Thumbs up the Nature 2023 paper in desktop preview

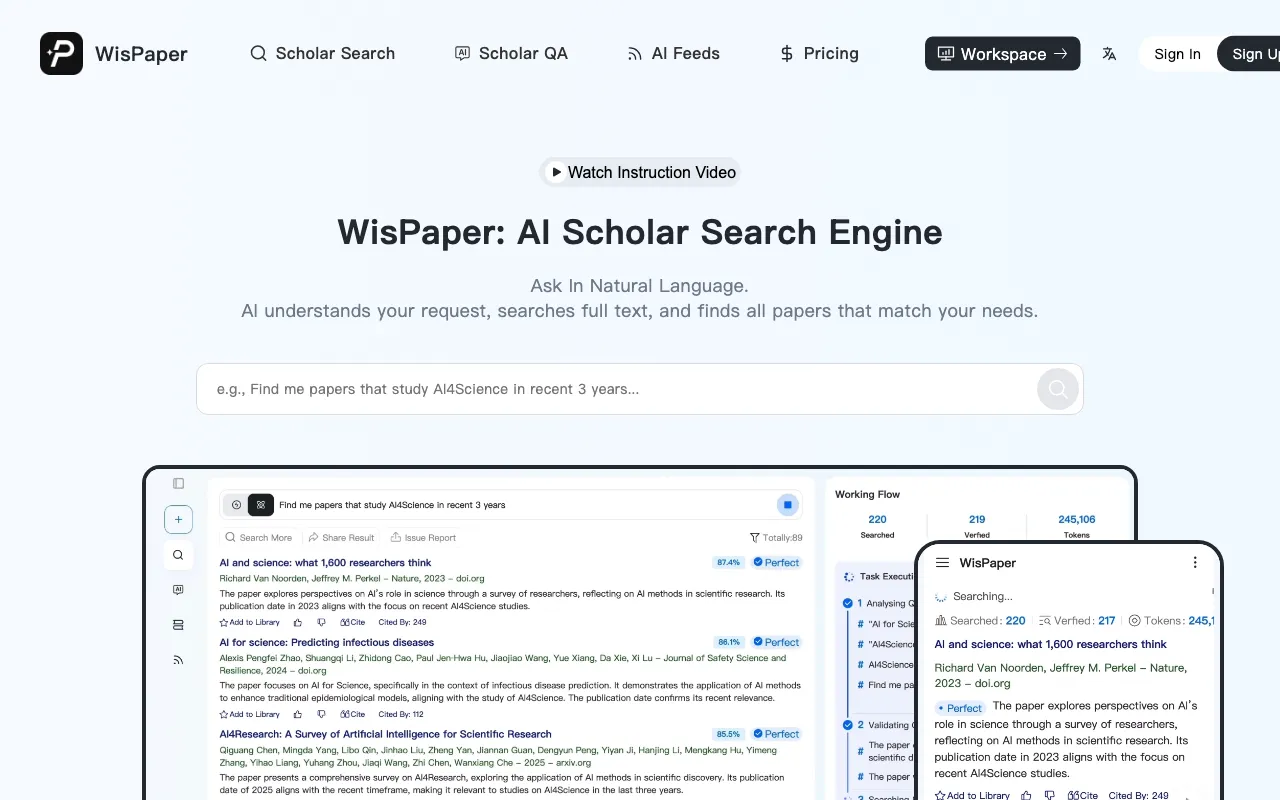(x=298, y=622)
